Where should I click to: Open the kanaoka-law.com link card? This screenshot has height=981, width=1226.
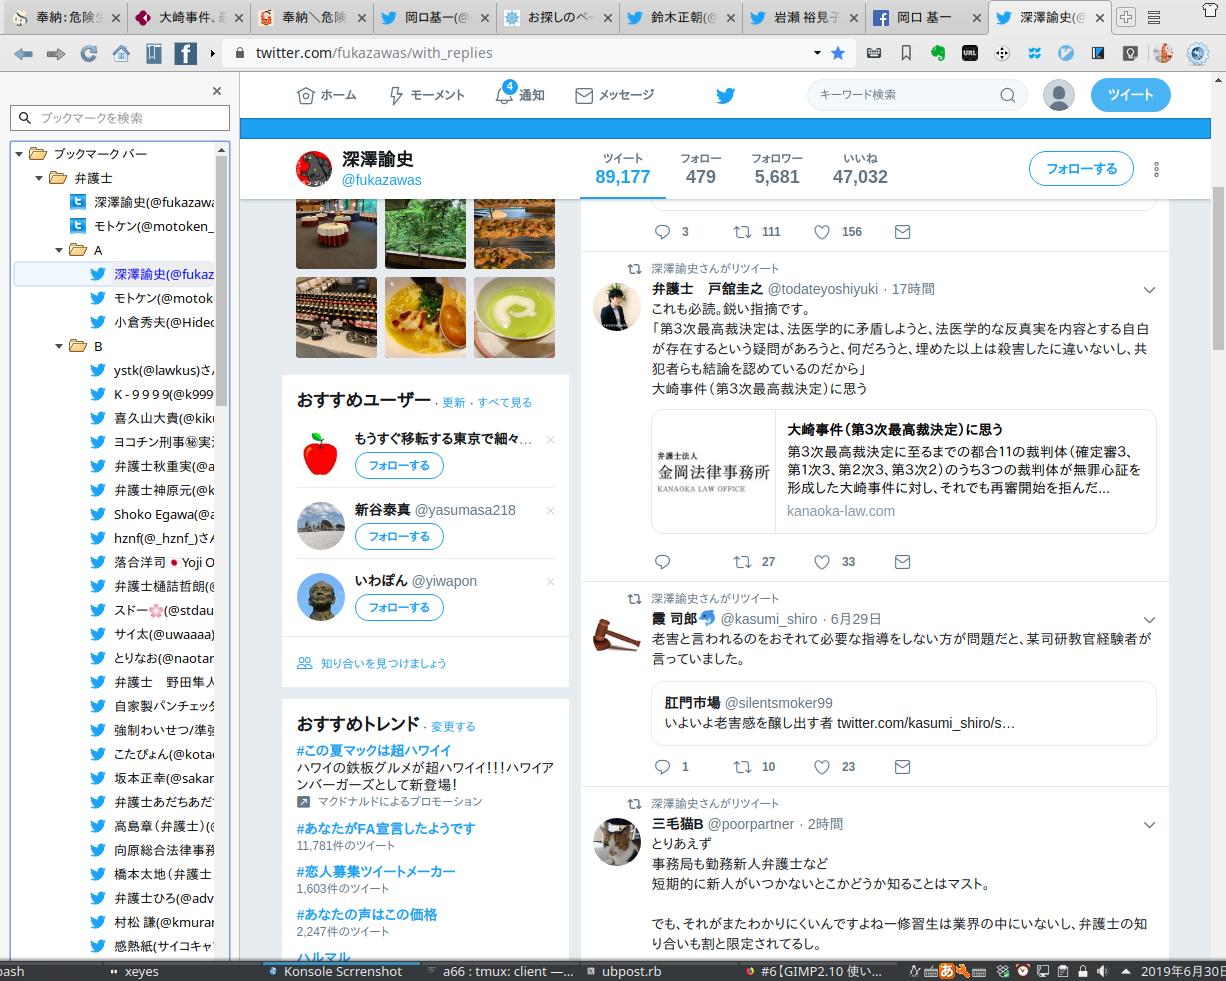(904, 471)
